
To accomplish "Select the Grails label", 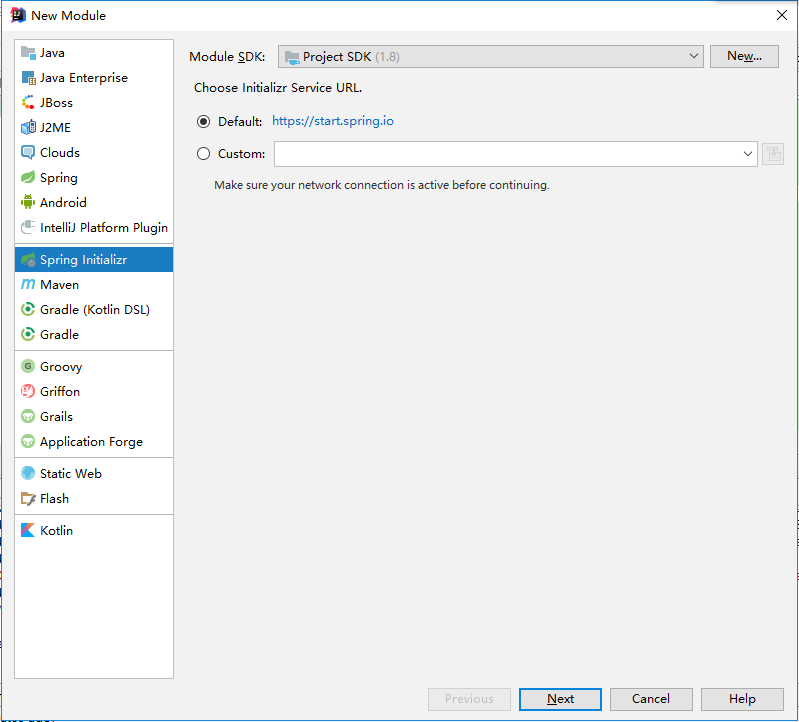I will [57, 416].
